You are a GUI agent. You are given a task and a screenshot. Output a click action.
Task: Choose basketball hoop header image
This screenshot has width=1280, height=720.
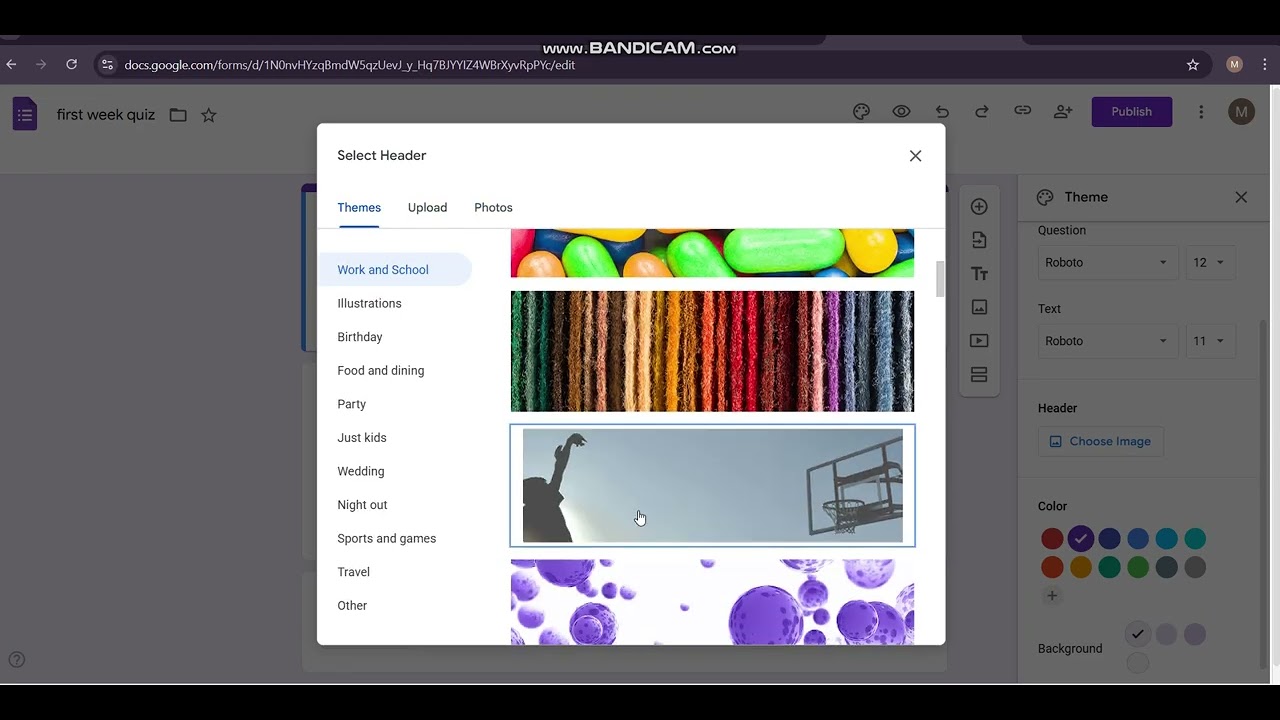(712, 486)
